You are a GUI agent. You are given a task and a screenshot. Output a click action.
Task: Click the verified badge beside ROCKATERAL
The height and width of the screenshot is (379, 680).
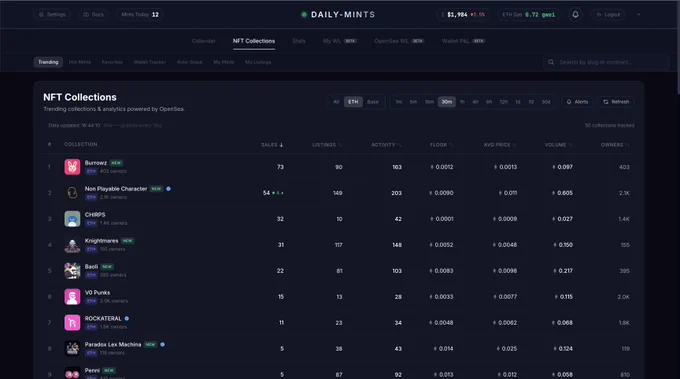[127, 318]
